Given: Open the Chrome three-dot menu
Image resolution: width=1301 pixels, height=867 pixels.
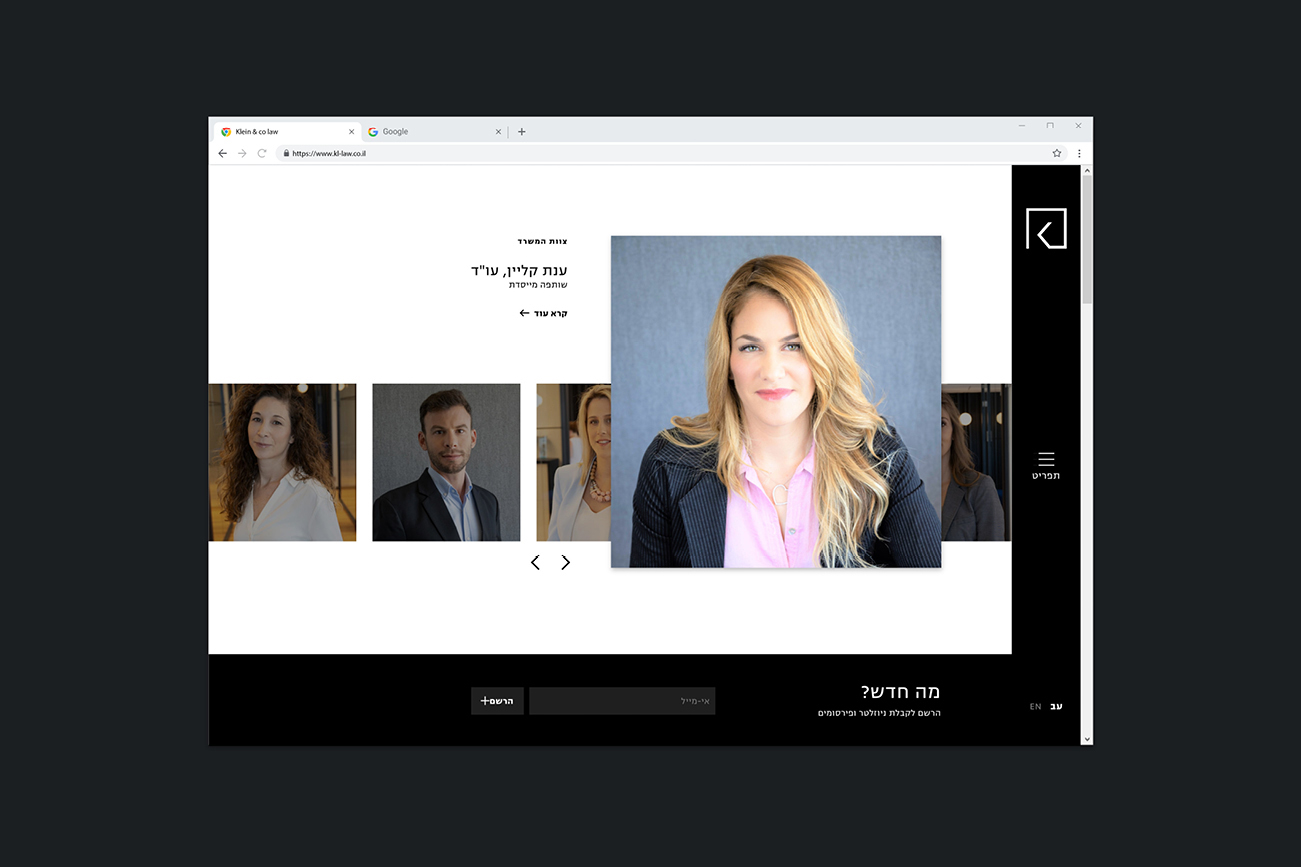Looking at the screenshot, I should click(x=1079, y=153).
